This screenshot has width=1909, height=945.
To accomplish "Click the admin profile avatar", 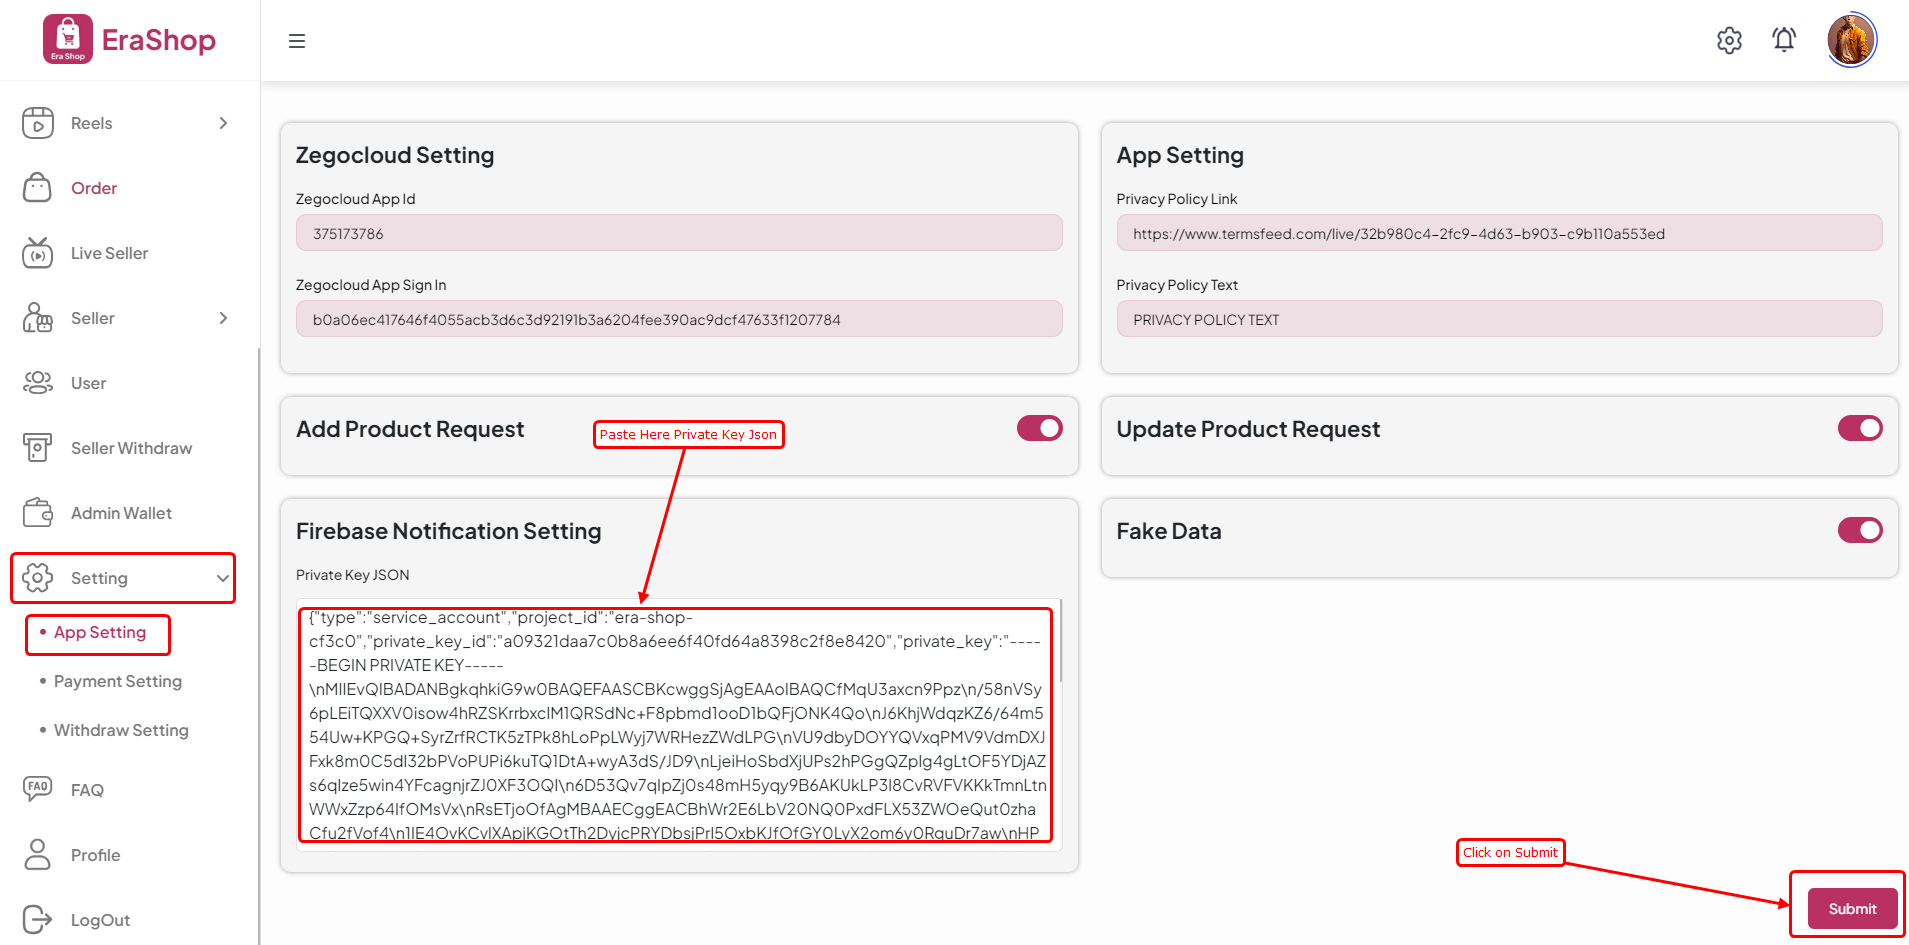I will pyautogui.click(x=1851, y=41).
